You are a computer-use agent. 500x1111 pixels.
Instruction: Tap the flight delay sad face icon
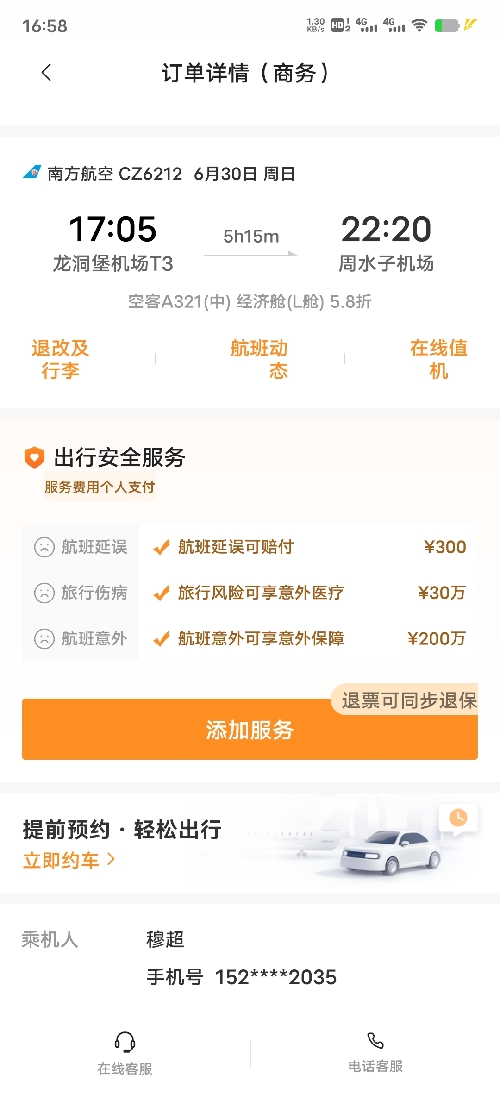click(x=44, y=547)
